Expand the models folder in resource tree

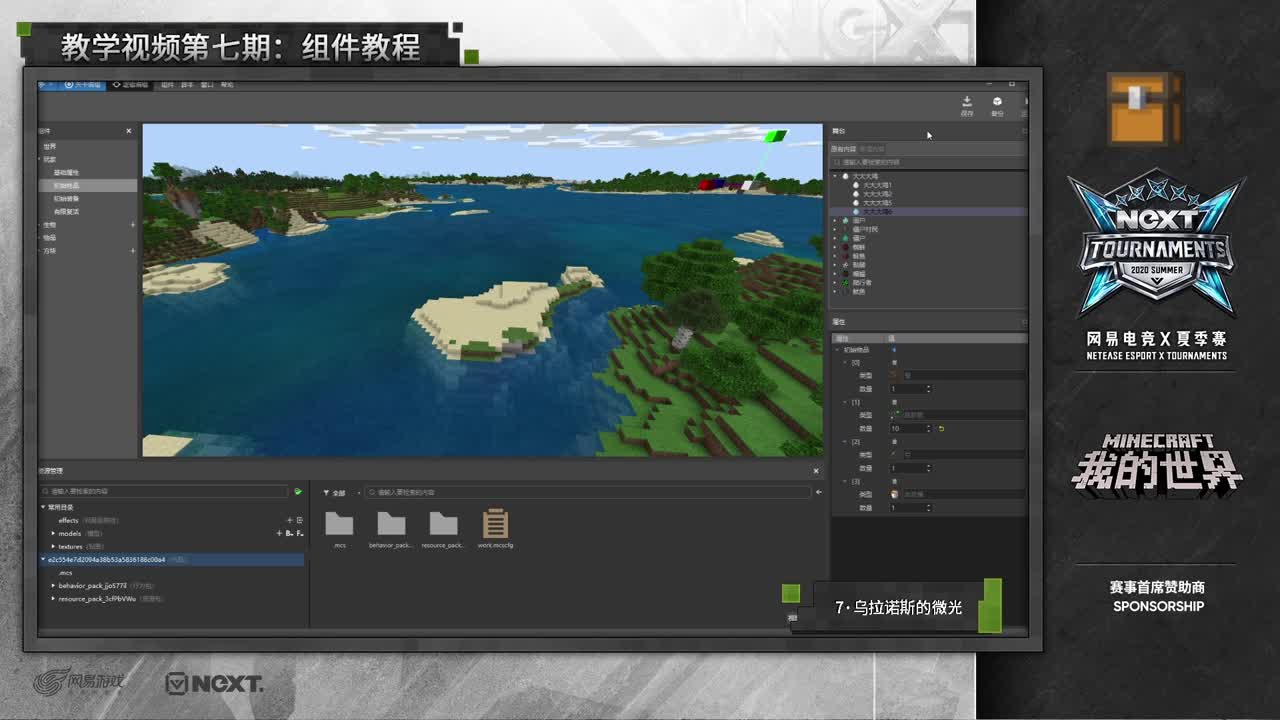[53, 533]
